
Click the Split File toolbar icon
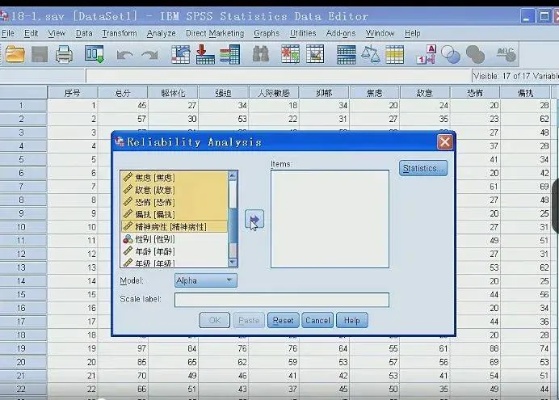(x=346, y=55)
